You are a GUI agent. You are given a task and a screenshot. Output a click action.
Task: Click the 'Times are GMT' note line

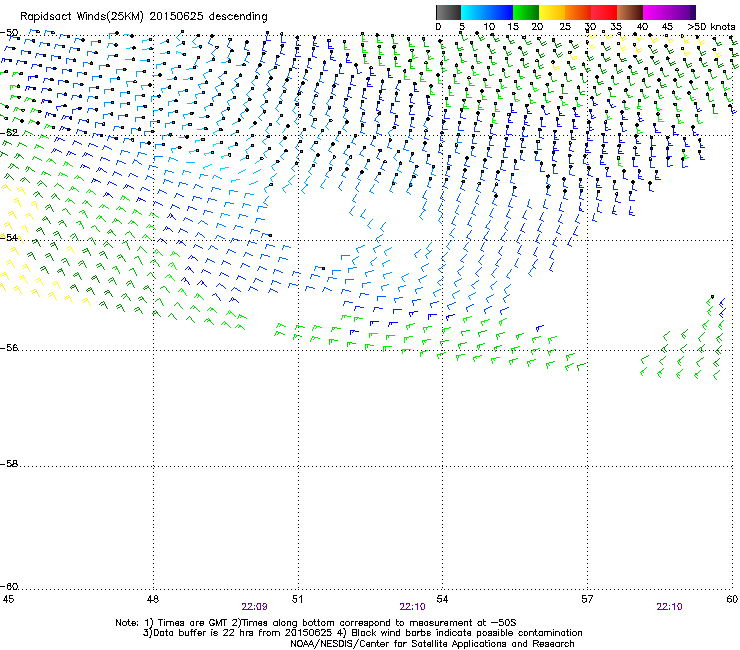click(x=316, y=623)
